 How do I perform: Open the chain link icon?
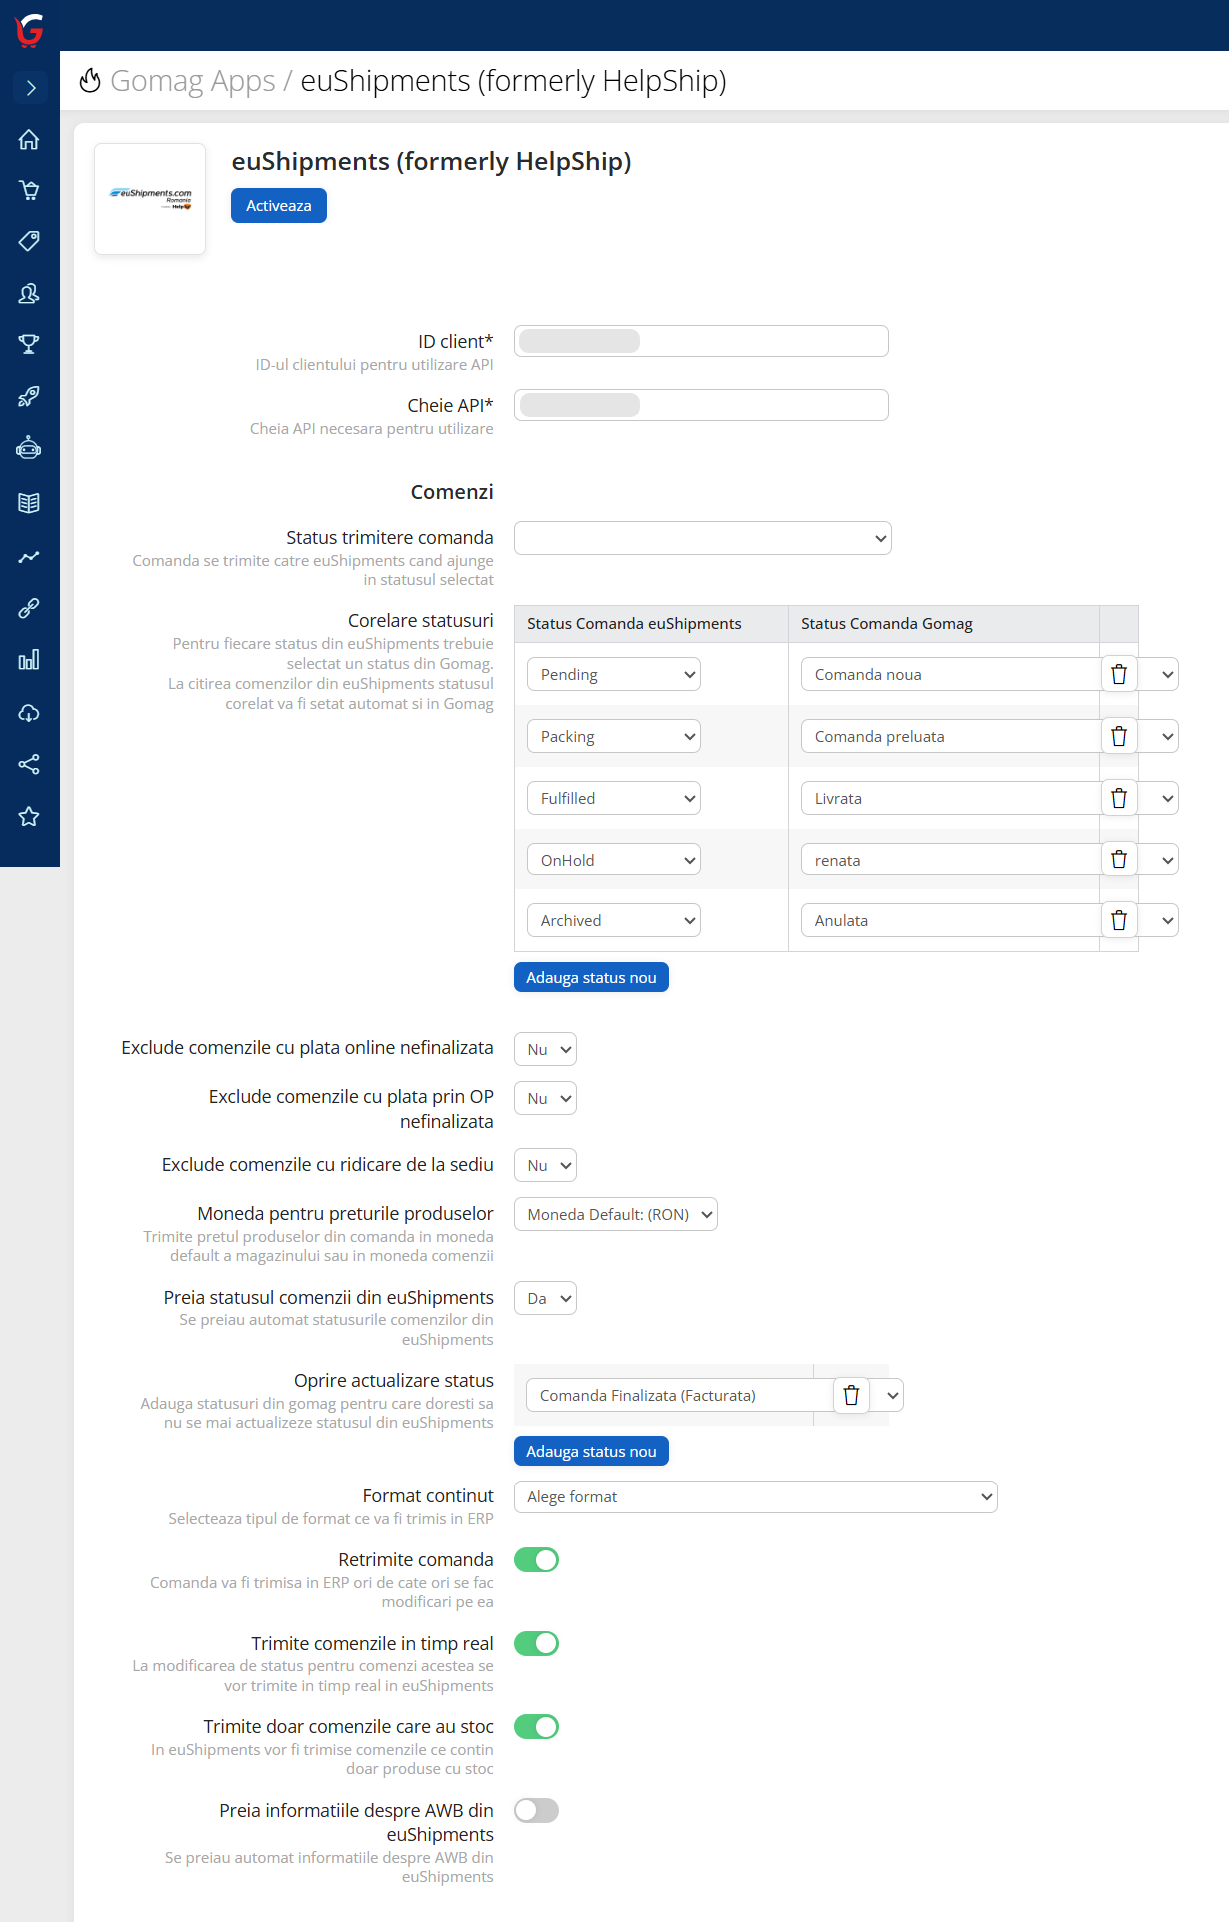click(x=29, y=608)
